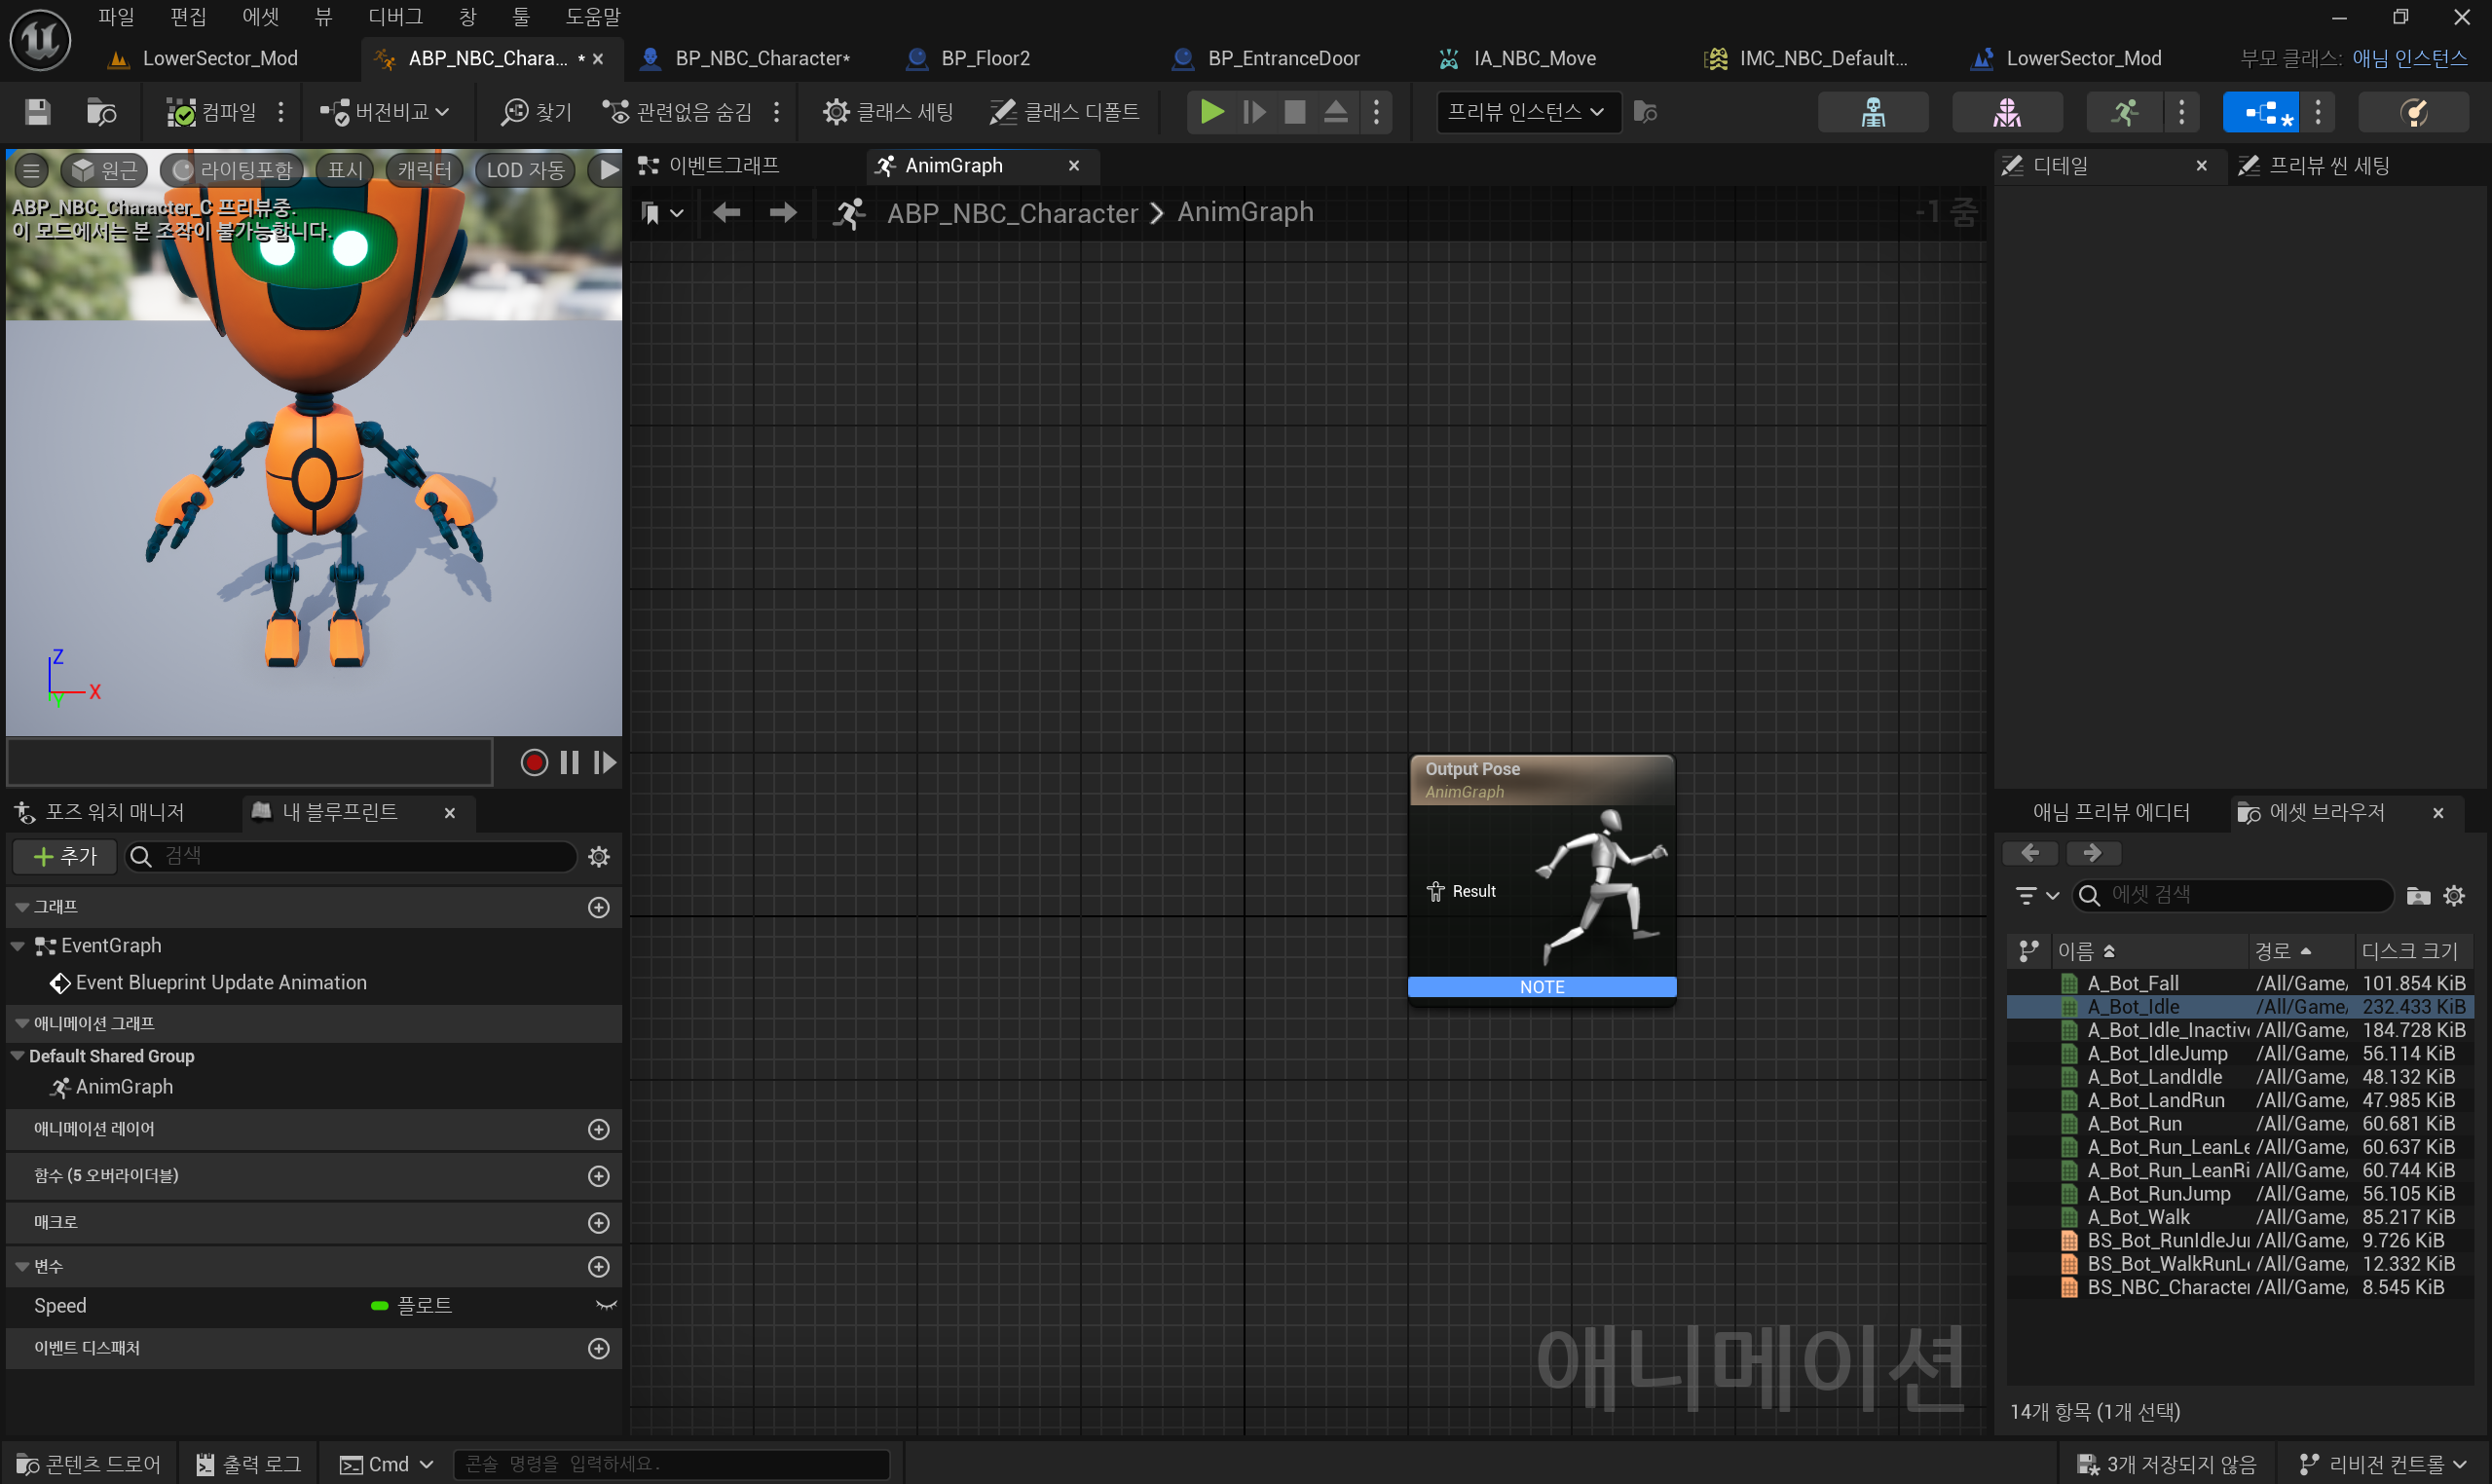Open the Debug (디버그) menu

coord(395,17)
